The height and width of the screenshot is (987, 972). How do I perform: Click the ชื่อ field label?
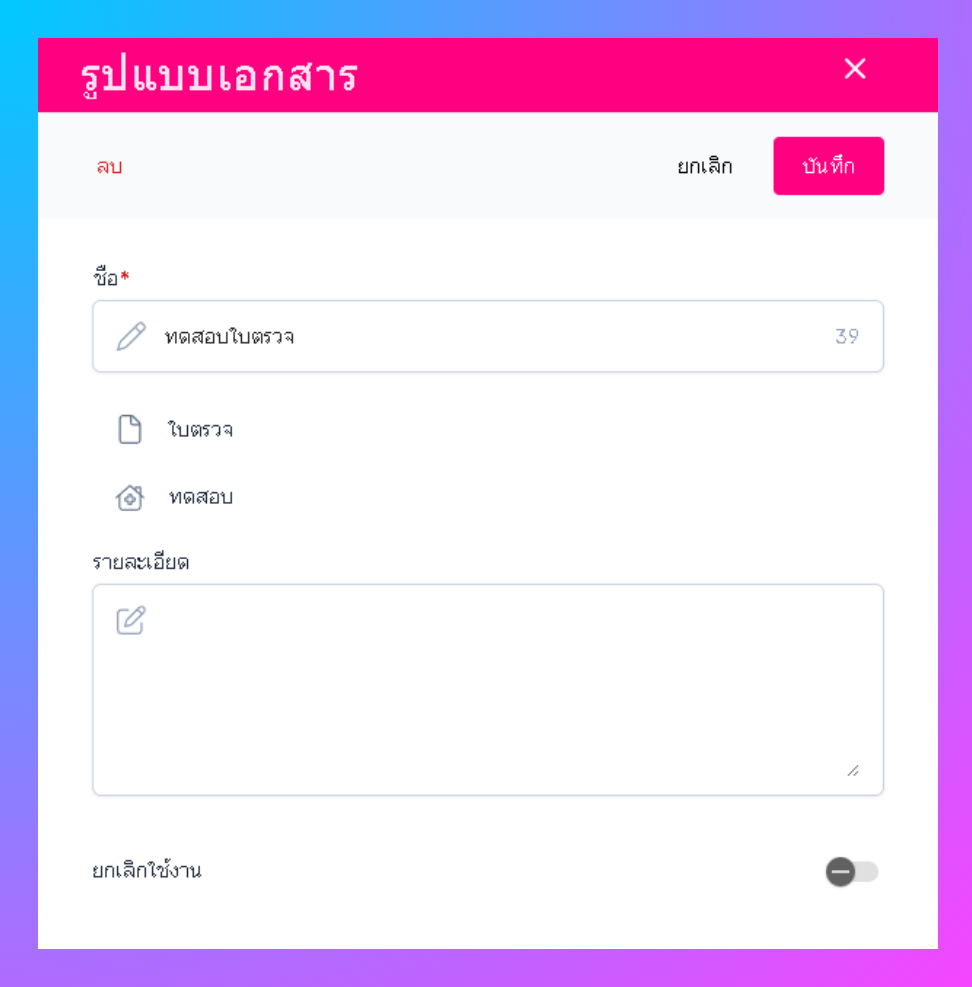(106, 276)
